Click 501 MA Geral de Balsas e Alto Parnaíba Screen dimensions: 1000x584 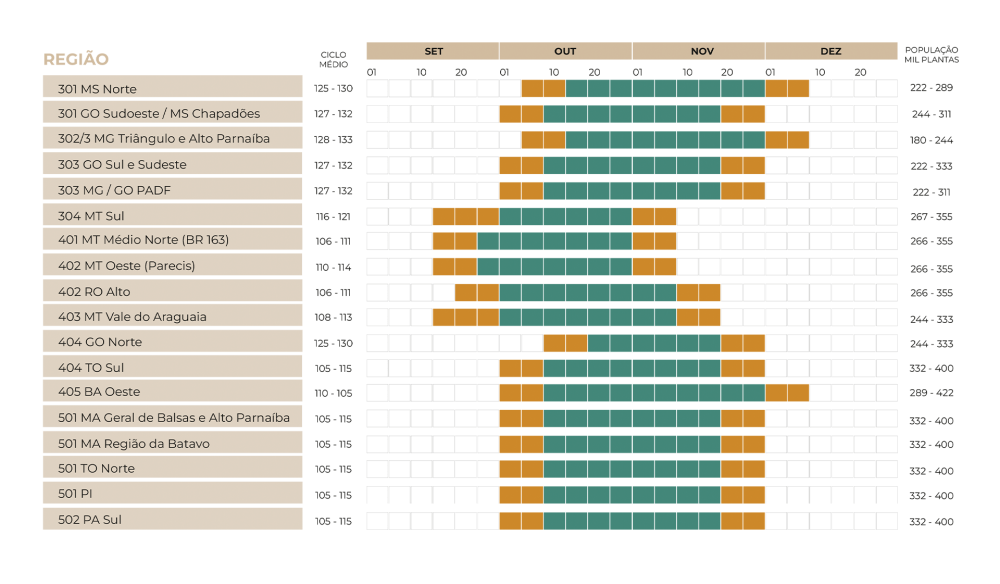point(174,418)
